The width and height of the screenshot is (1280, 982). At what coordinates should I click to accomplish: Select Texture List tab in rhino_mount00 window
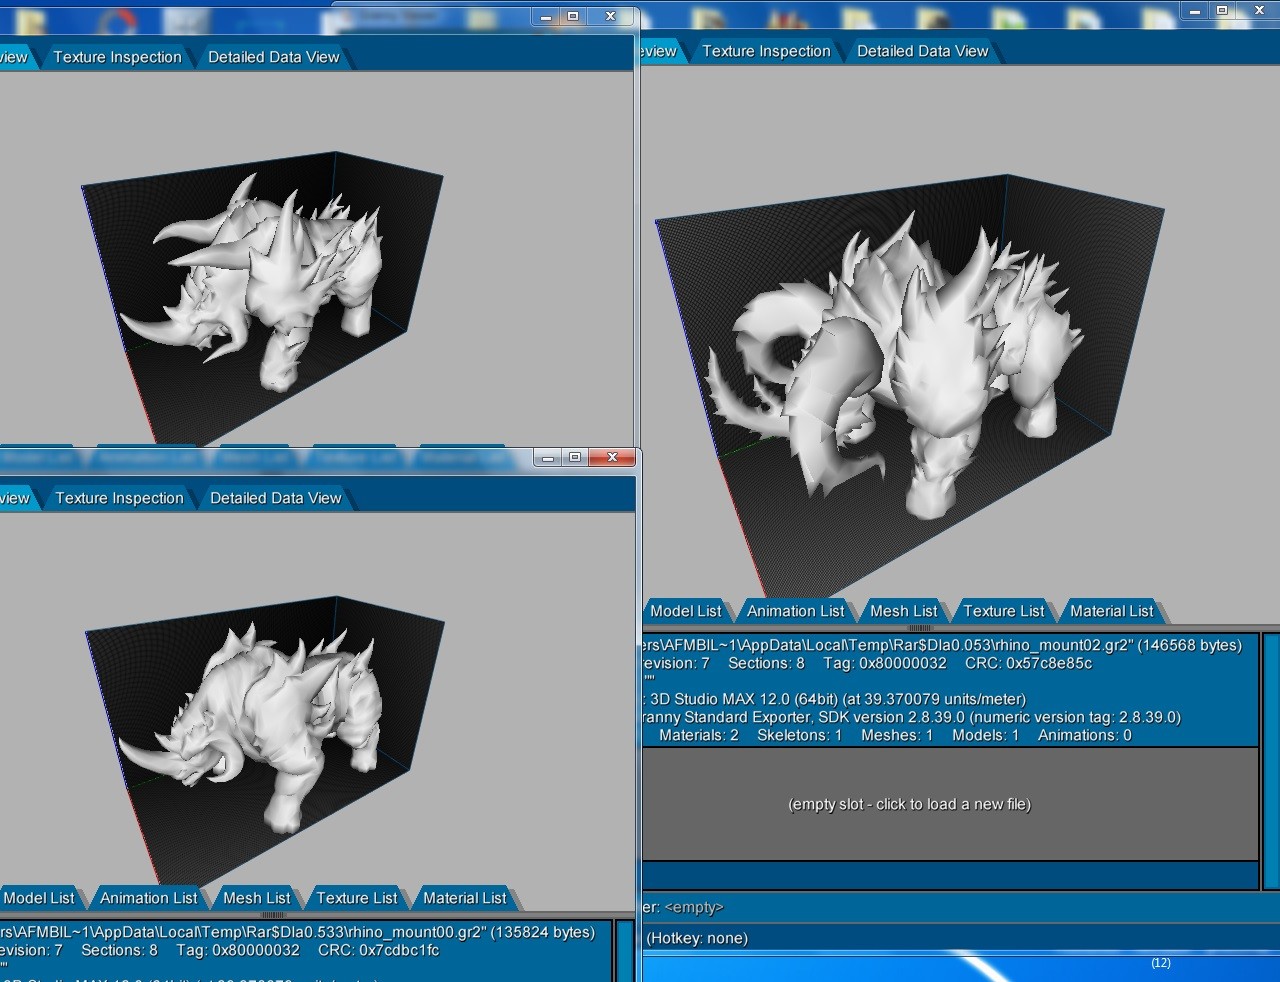point(356,898)
